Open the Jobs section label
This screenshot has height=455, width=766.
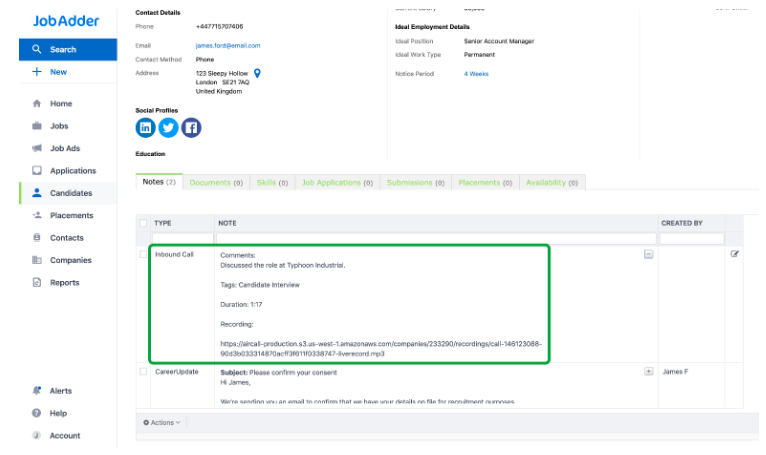(x=59, y=126)
